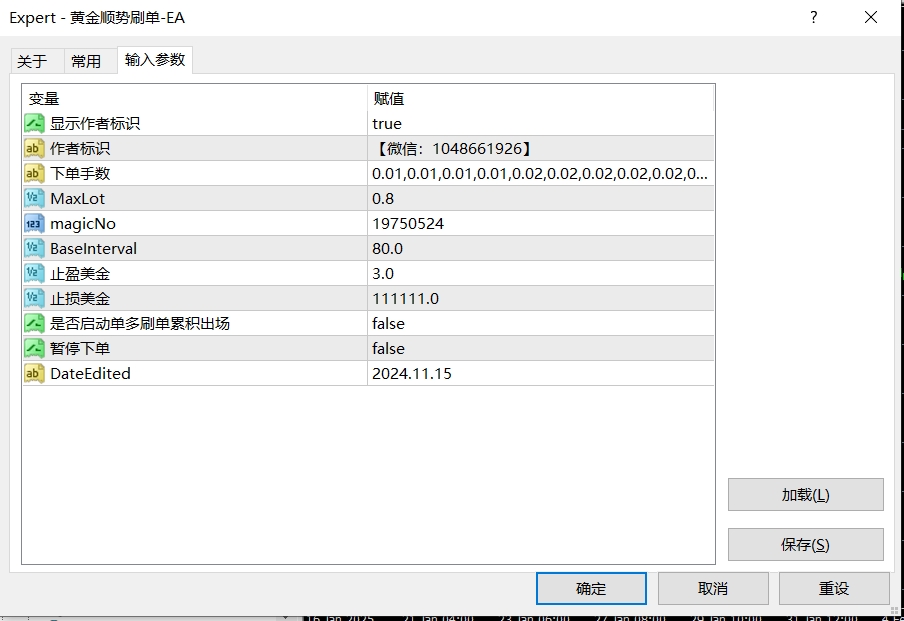Click the string icon next to 下单手数

[x=34, y=174]
